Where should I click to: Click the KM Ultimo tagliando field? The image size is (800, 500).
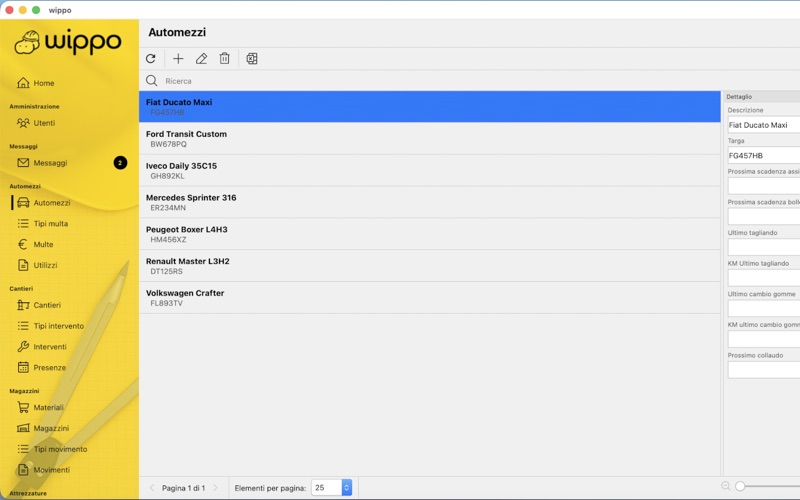click(764, 278)
